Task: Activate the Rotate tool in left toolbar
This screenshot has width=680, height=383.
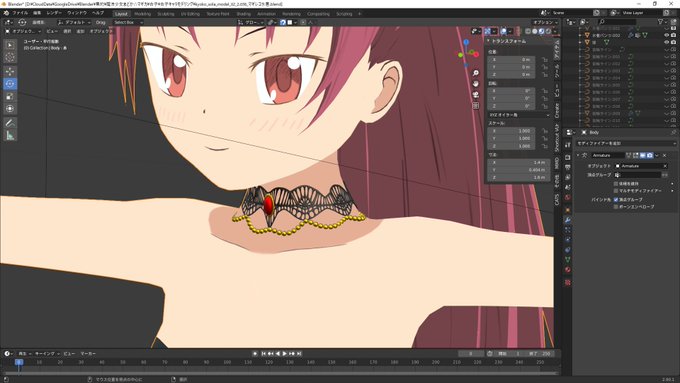Action: tap(10, 83)
